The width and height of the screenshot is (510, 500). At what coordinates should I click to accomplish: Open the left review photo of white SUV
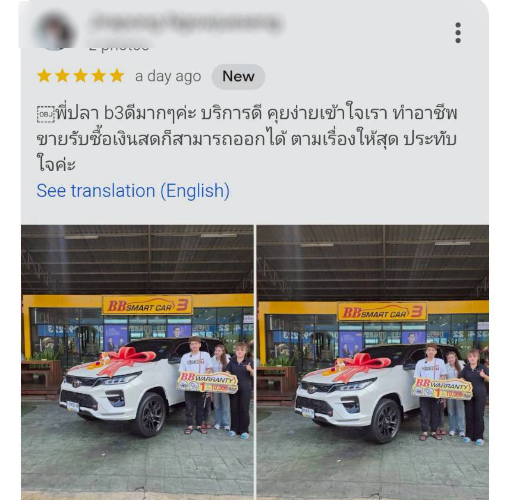137,362
